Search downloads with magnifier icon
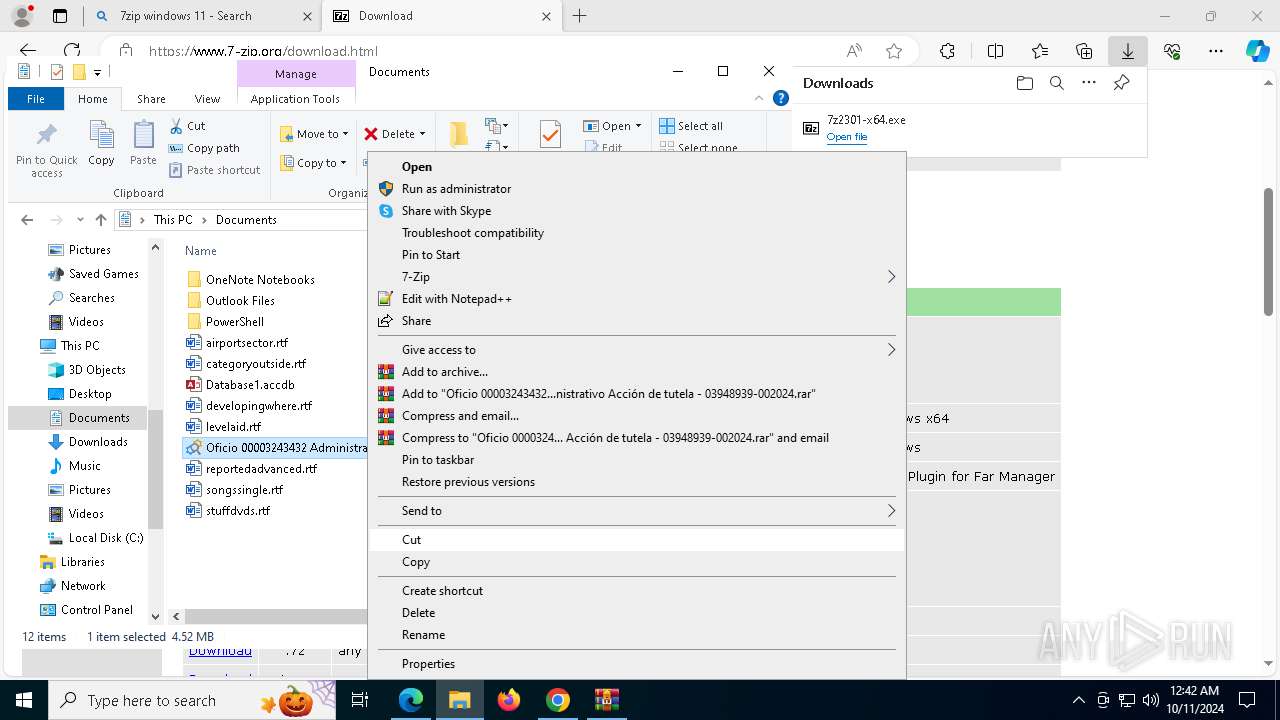This screenshot has height=720, width=1280. (x=1056, y=83)
